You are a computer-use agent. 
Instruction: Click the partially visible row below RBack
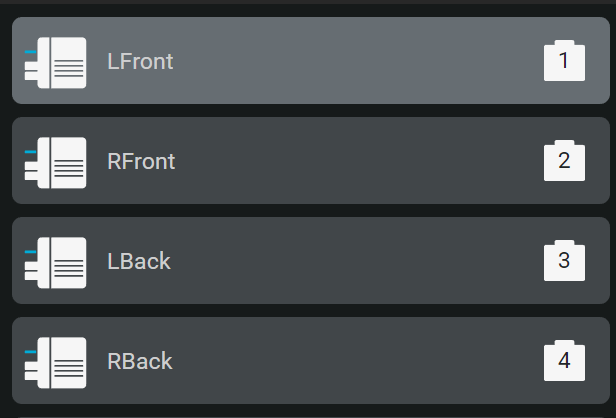pos(311,417)
